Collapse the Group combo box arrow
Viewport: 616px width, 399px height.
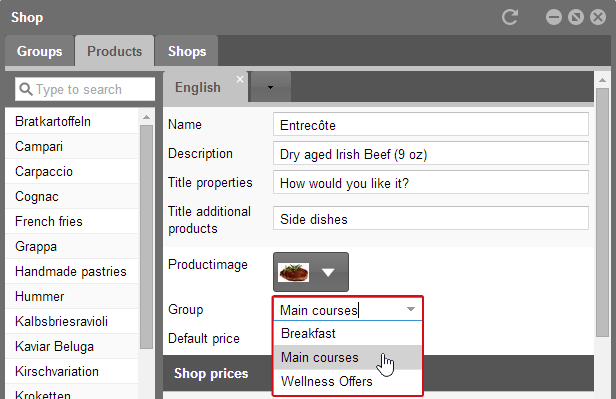[x=411, y=309]
